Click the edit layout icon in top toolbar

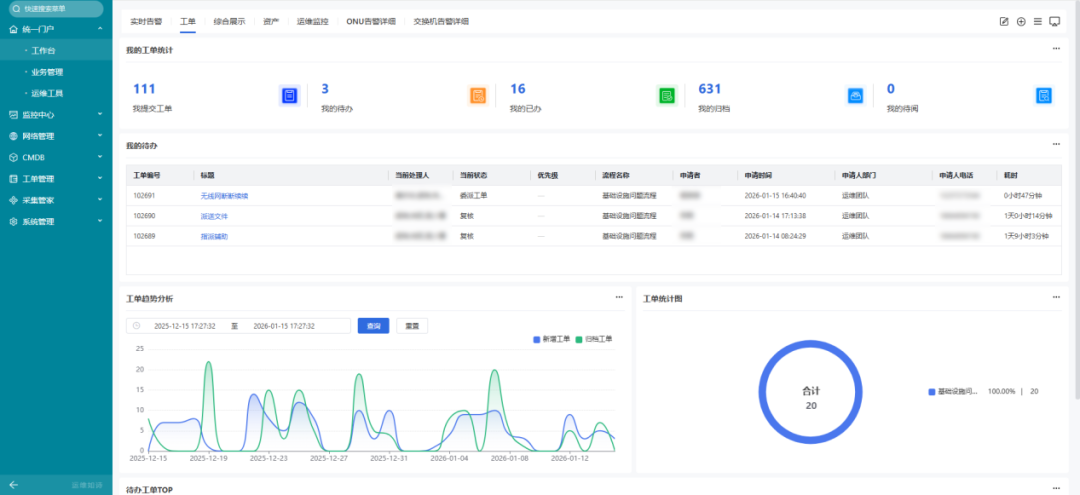(x=1005, y=21)
